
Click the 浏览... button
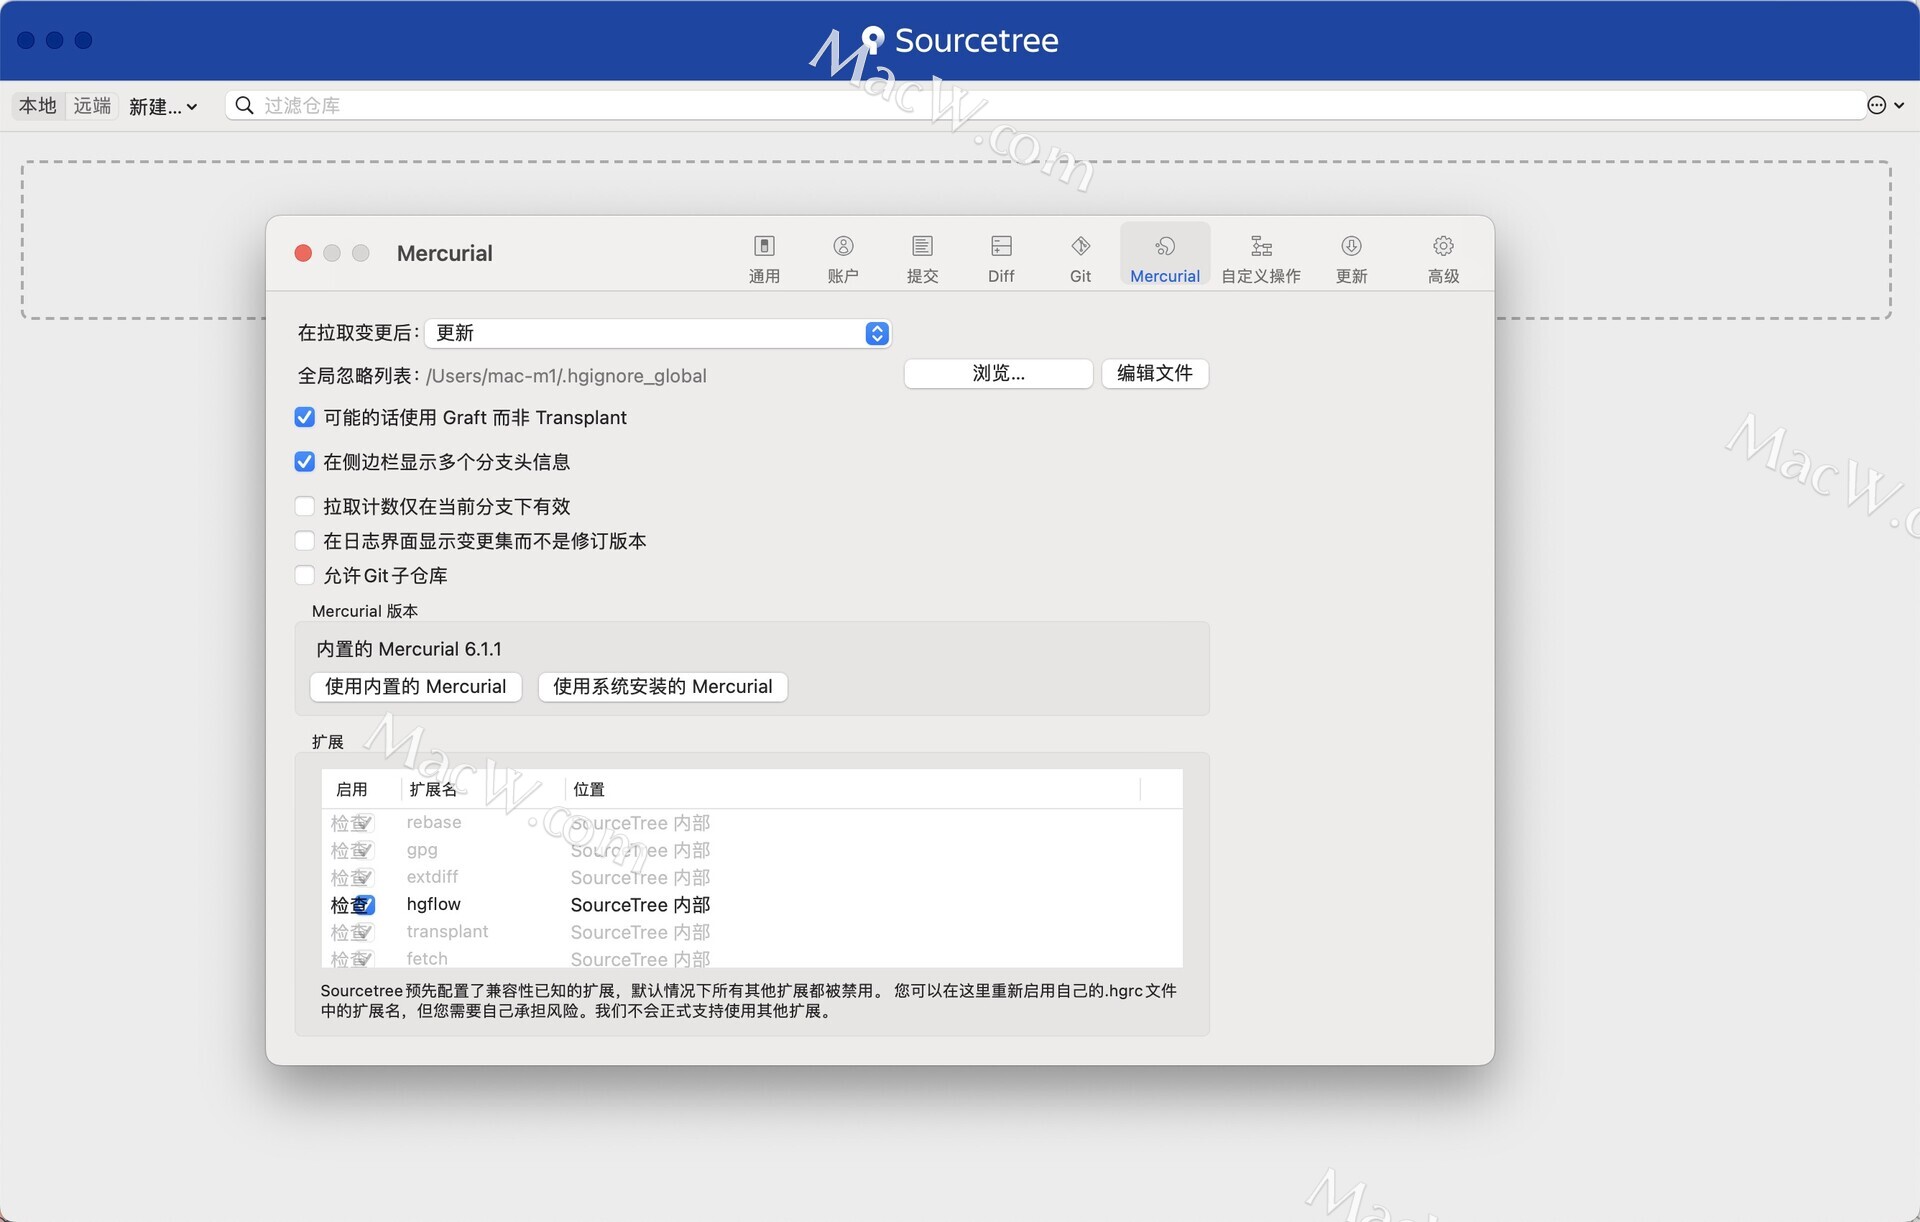pyautogui.click(x=998, y=373)
